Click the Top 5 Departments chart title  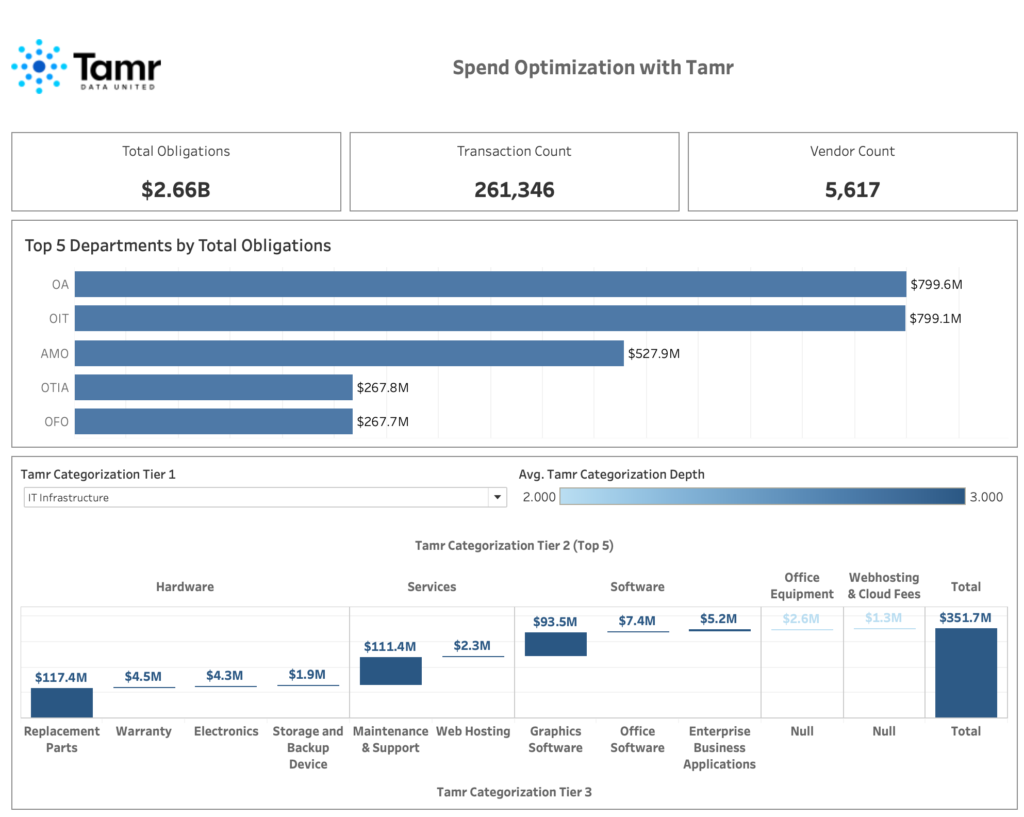(x=178, y=246)
